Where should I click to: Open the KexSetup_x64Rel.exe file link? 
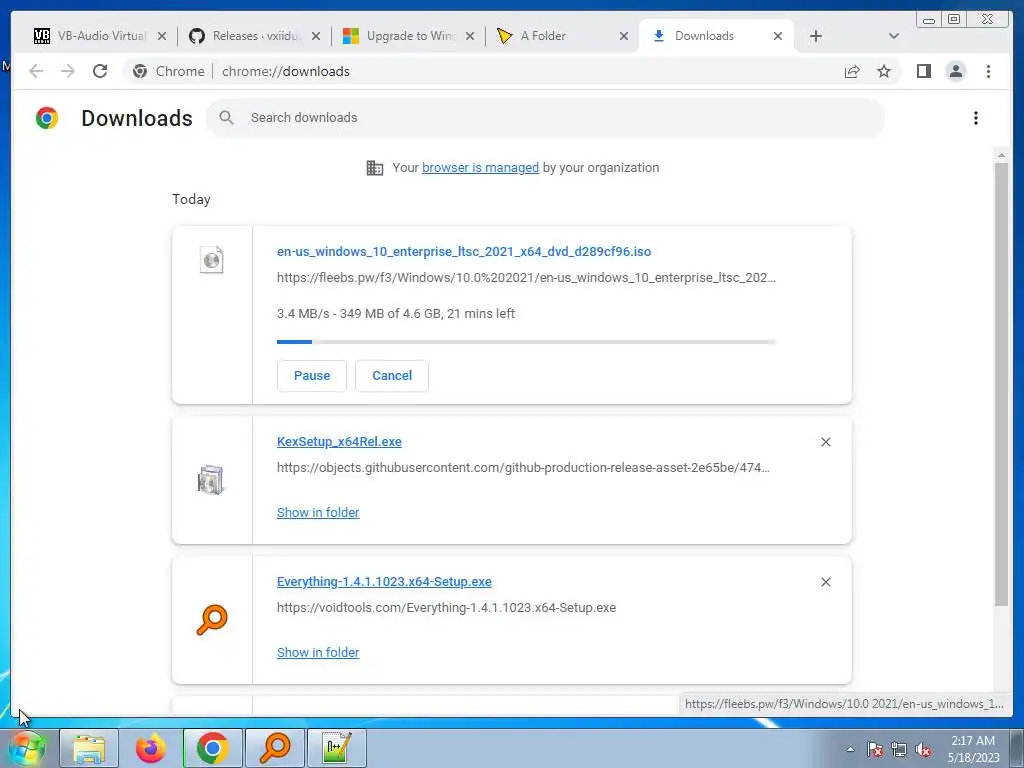pyautogui.click(x=339, y=441)
